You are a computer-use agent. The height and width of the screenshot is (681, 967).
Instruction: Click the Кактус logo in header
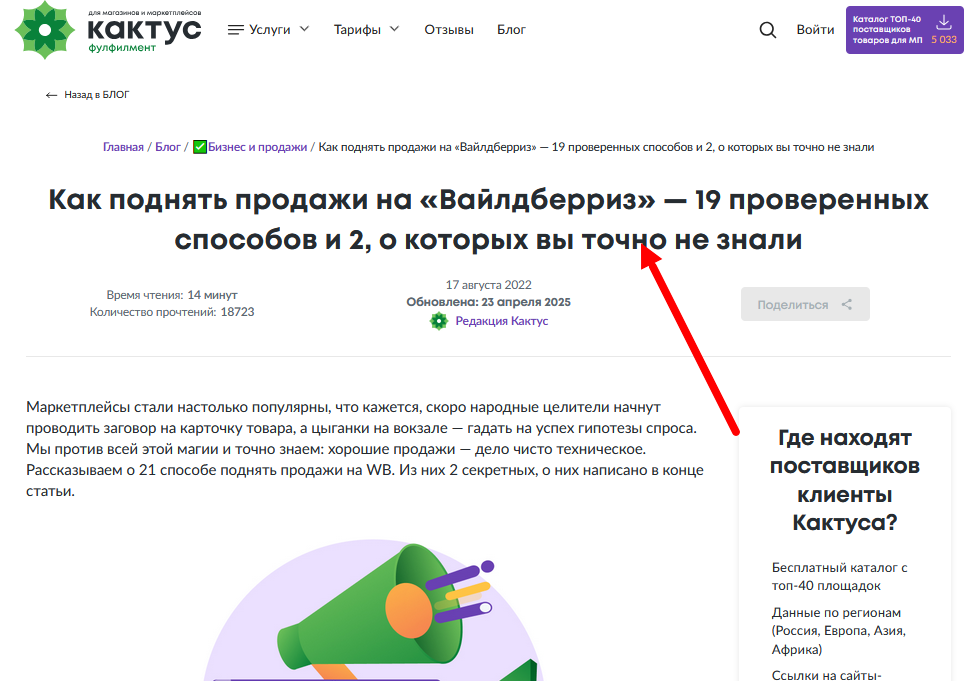[x=108, y=29]
